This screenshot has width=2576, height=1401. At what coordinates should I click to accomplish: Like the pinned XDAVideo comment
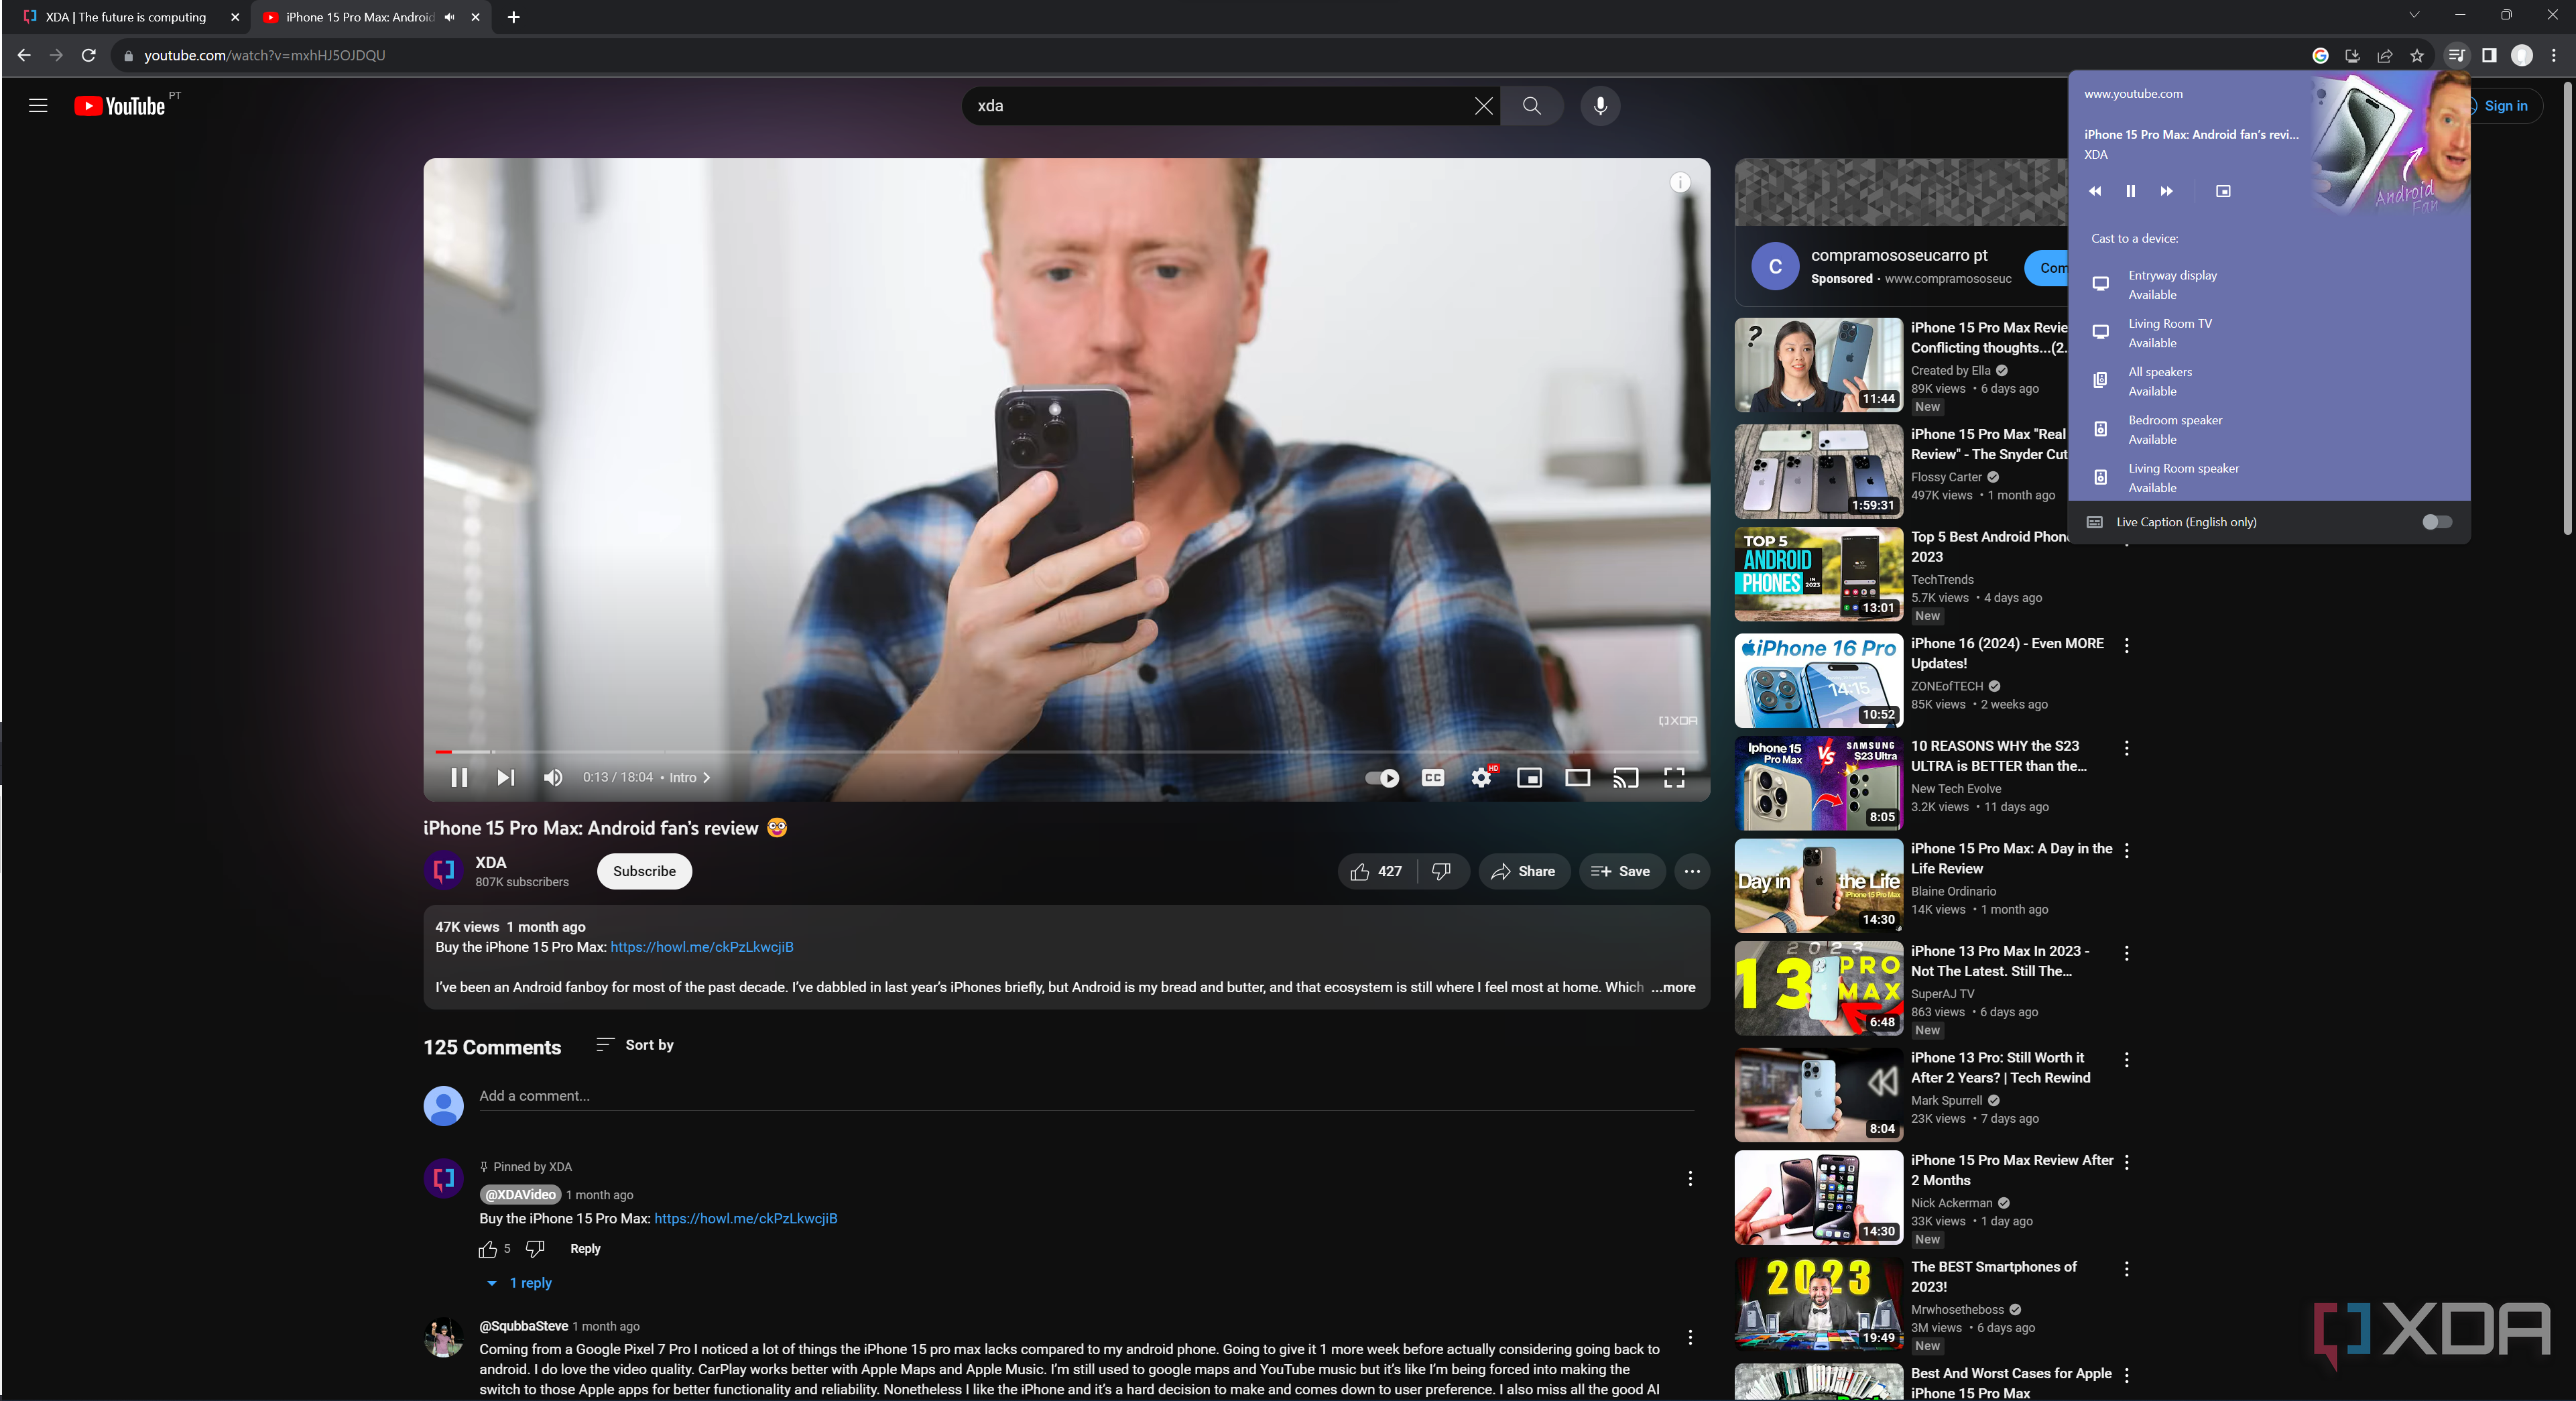488,1249
